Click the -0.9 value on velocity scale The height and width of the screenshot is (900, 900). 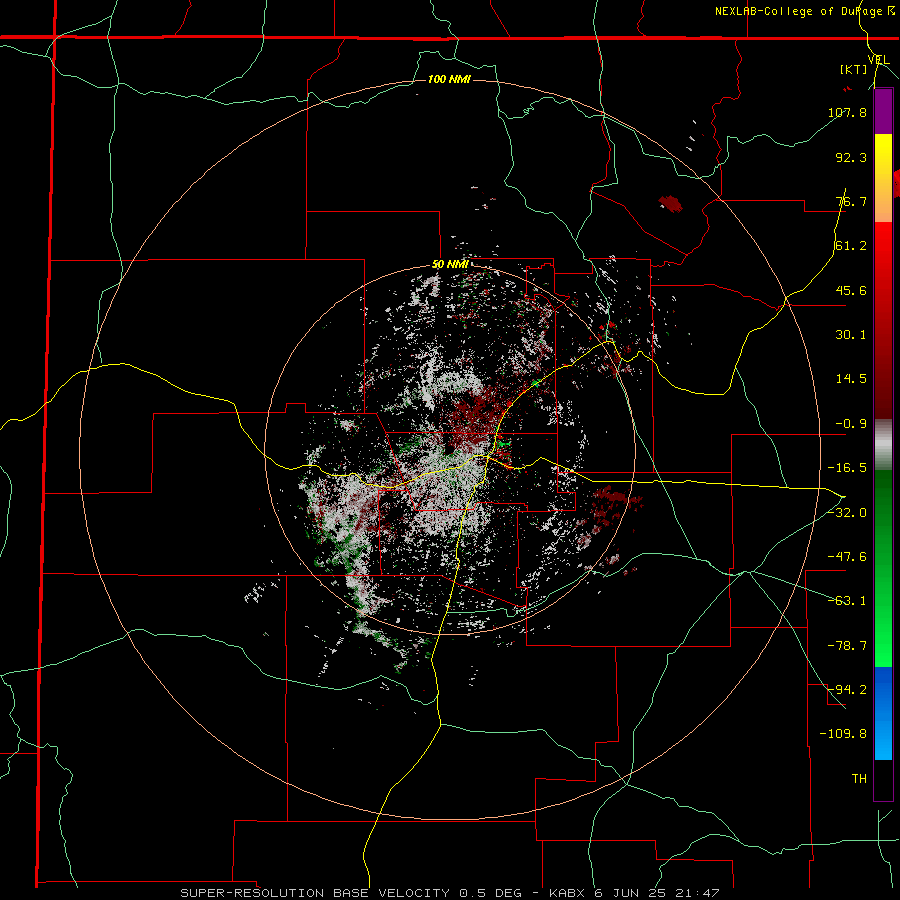pos(851,424)
